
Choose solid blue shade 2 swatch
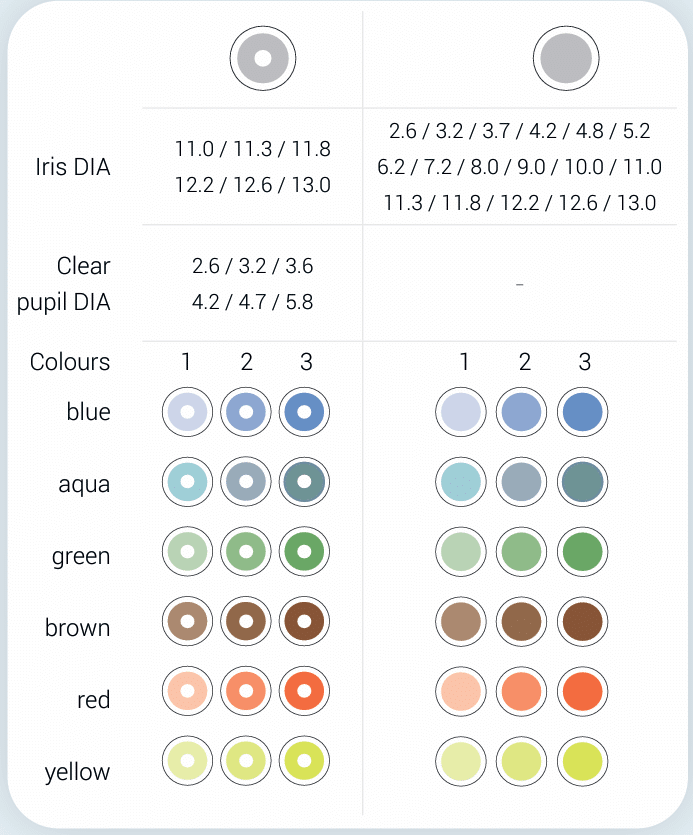point(521,412)
